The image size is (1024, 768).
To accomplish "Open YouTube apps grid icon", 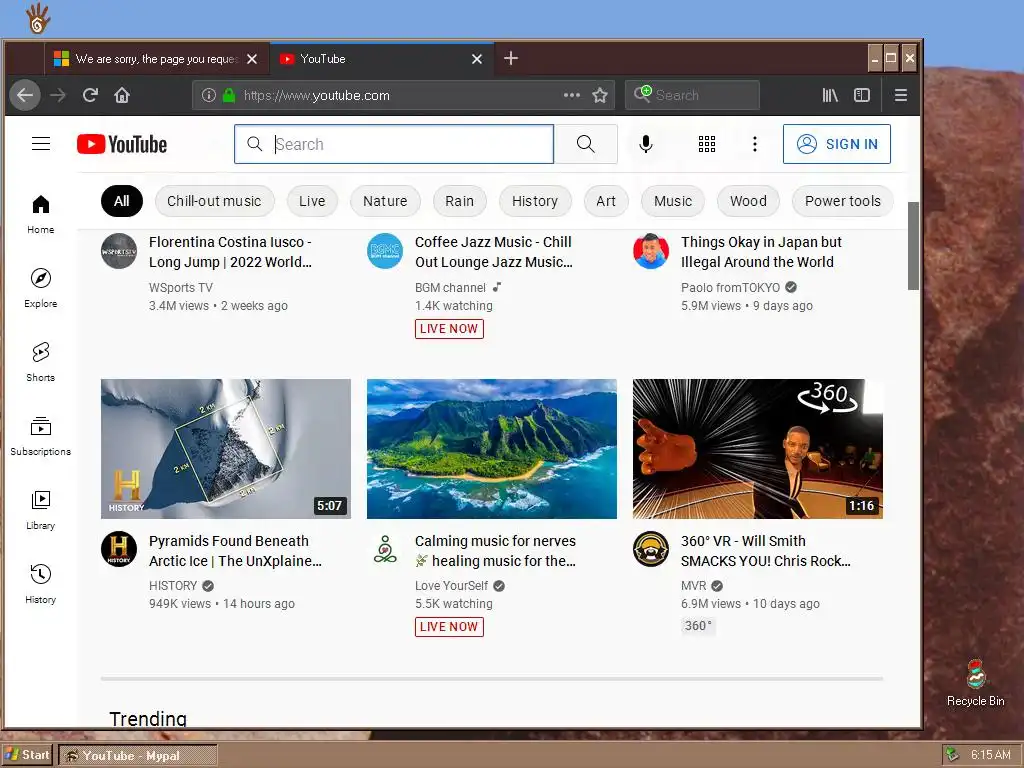I will [707, 144].
